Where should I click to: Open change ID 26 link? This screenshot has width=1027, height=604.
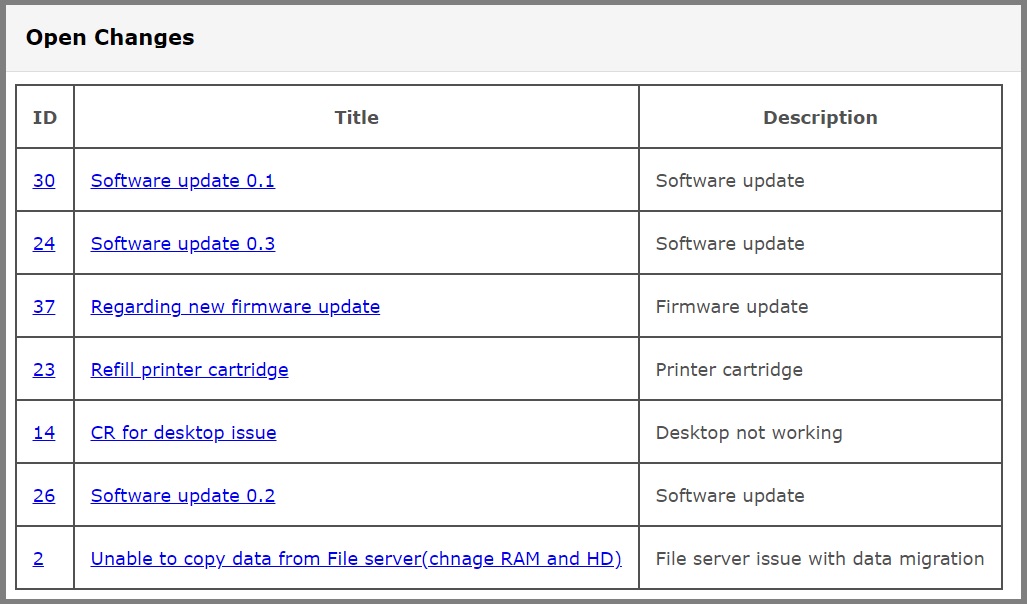click(44, 495)
